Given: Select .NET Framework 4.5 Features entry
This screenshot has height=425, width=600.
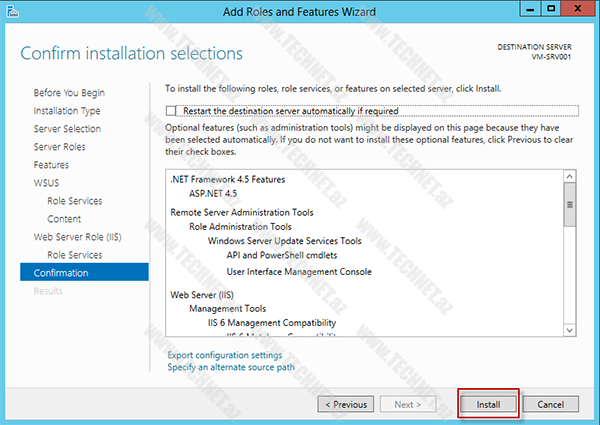Looking at the screenshot, I should (x=228, y=179).
